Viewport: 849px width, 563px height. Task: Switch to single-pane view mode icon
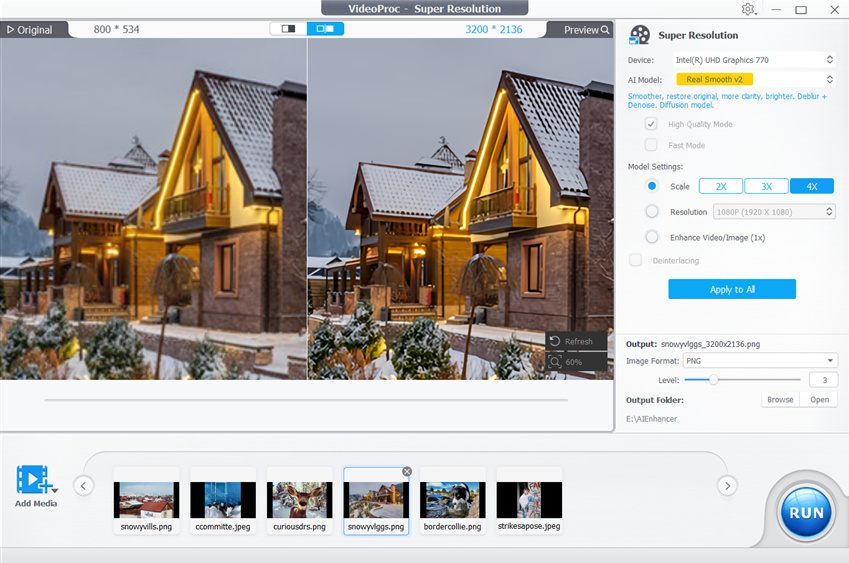288,29
